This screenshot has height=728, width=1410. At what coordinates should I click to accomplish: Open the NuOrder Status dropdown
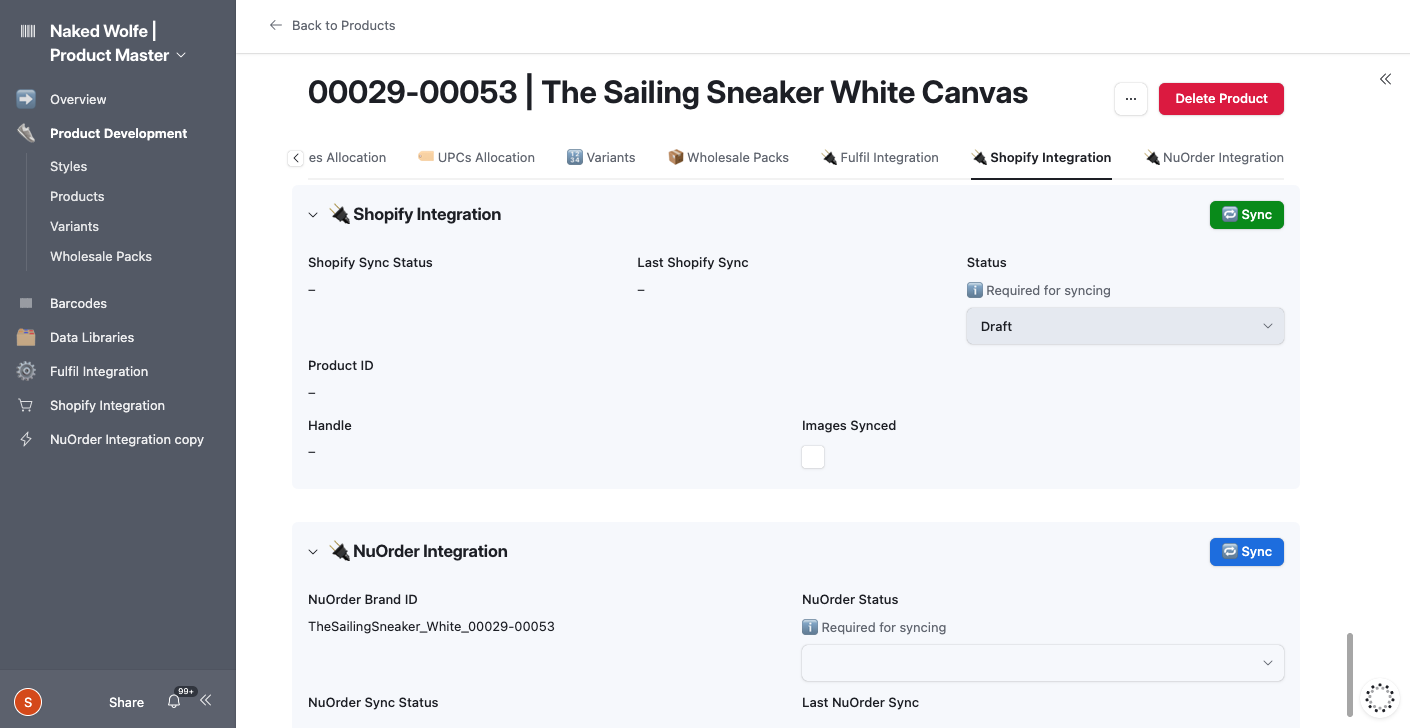point(1043,663)
